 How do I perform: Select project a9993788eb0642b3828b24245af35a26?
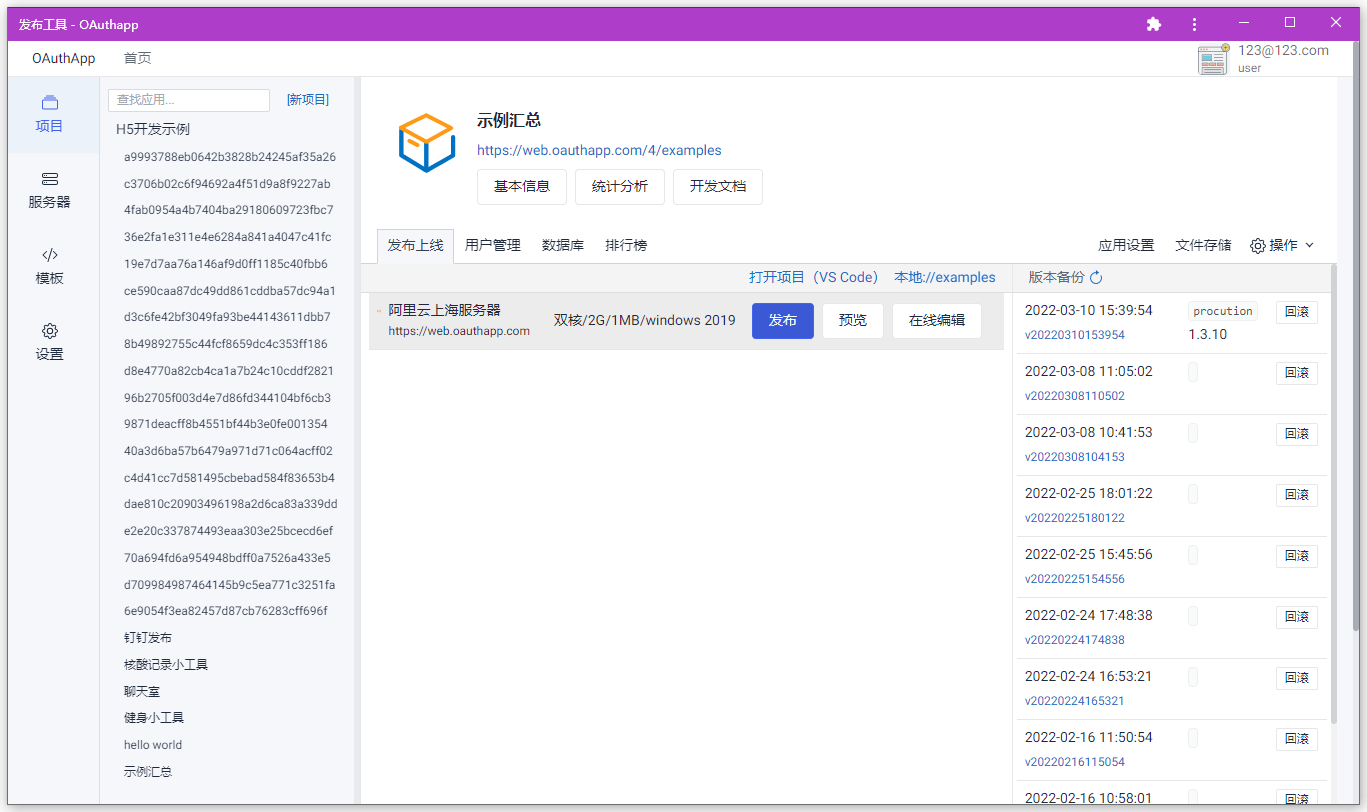pyautogui.click(x=230, y=157)
